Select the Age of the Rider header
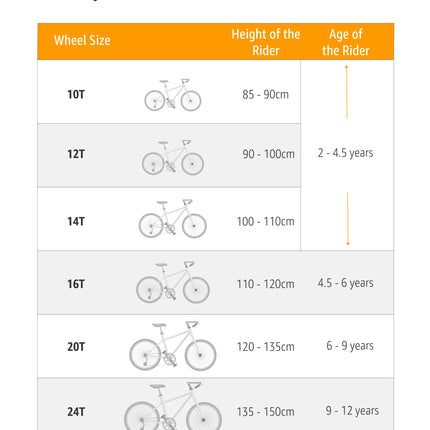430x430 pixels. 346,42
